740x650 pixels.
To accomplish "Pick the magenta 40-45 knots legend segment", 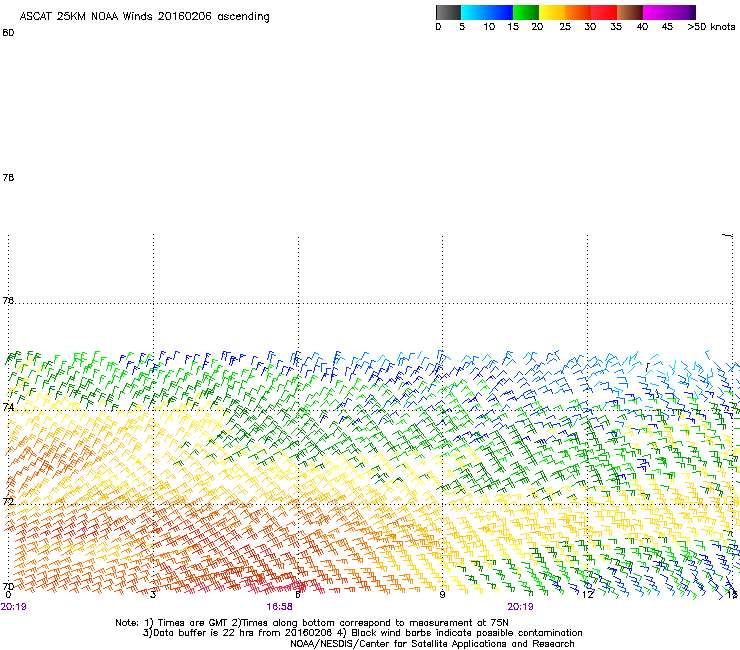I will 656,12.
